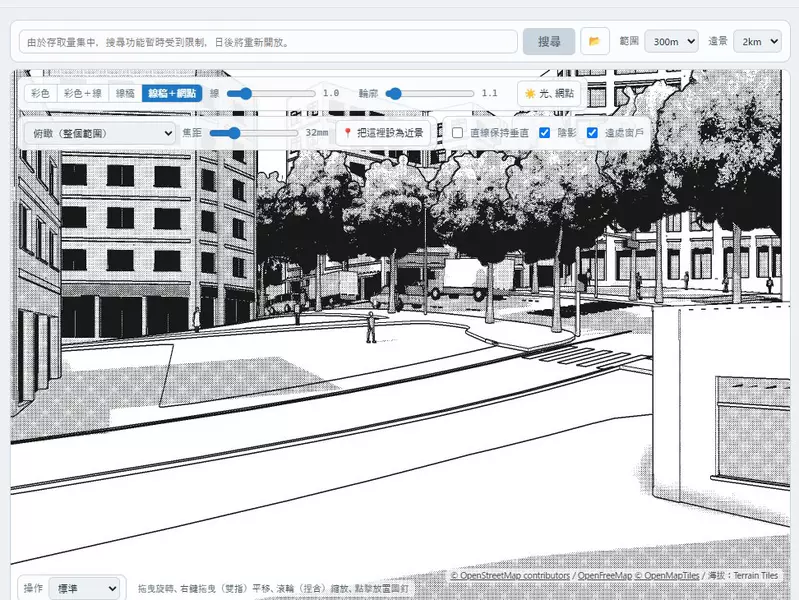Select the 線稿+網點 render mode tab
The width and height of the screenshot is (799, 600).
click(172, 93)
